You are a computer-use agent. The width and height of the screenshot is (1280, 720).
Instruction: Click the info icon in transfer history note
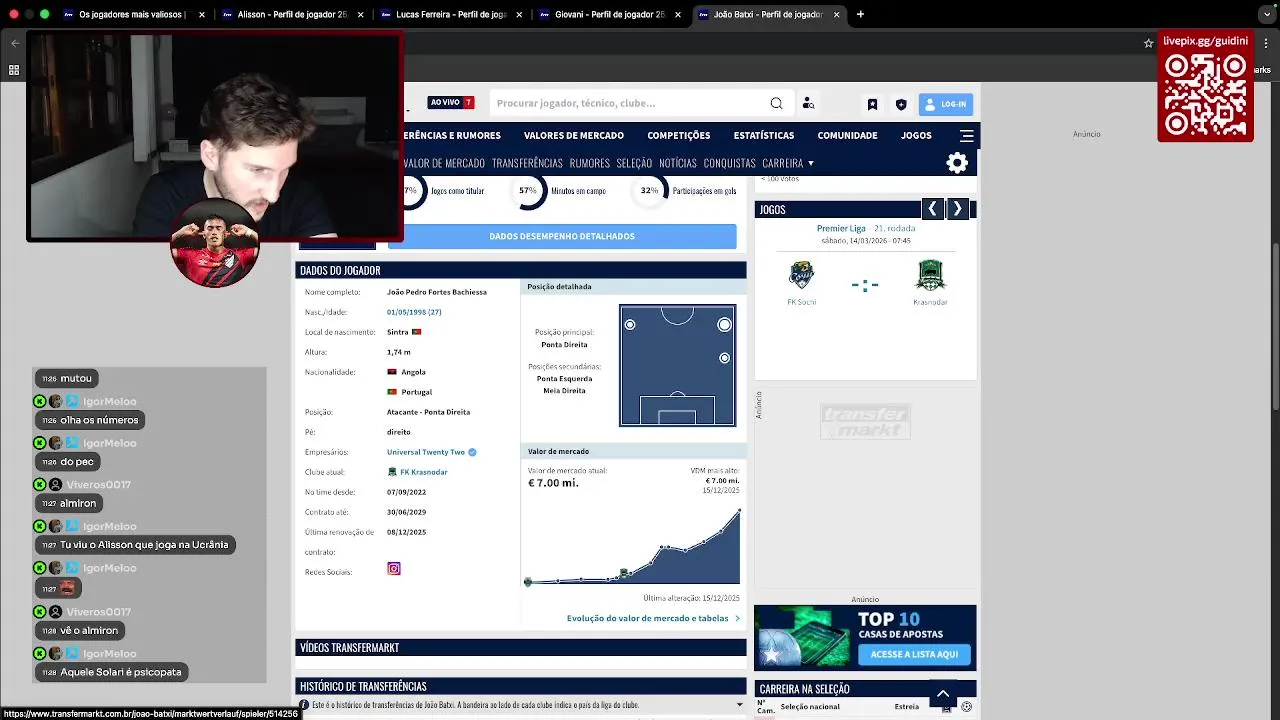pyautogui.click(x=304, y=704)
